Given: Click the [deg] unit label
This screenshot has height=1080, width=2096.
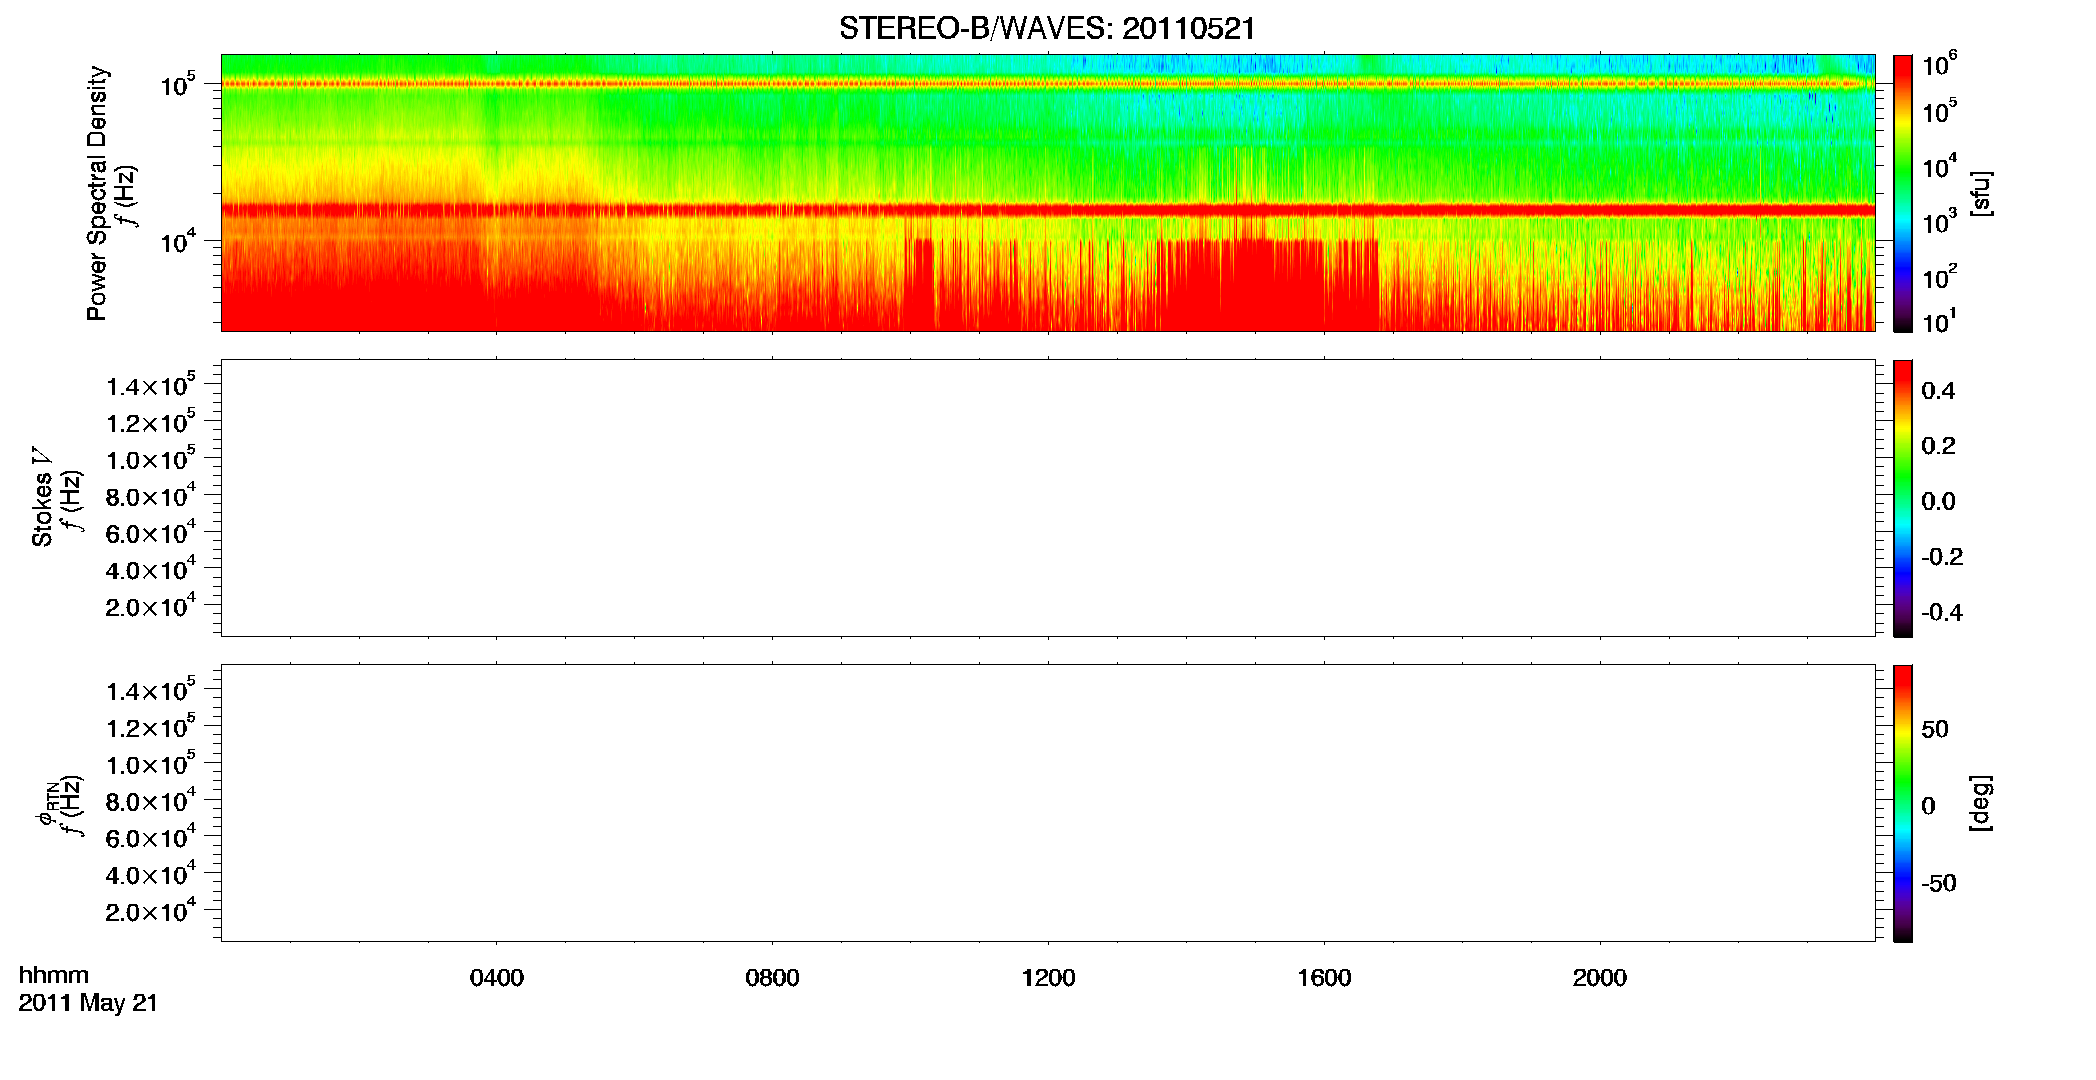Looking at the screenshot, I should point(1981,803).
